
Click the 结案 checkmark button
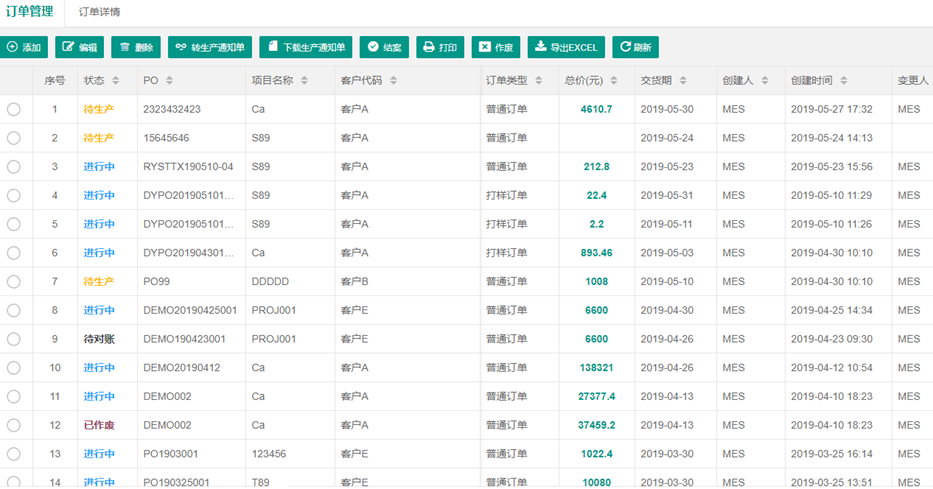point(384,47)
